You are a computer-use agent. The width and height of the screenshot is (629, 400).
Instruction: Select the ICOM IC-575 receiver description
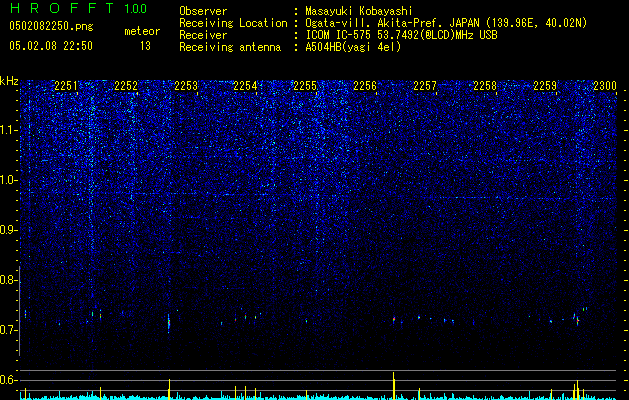[401, 35]
